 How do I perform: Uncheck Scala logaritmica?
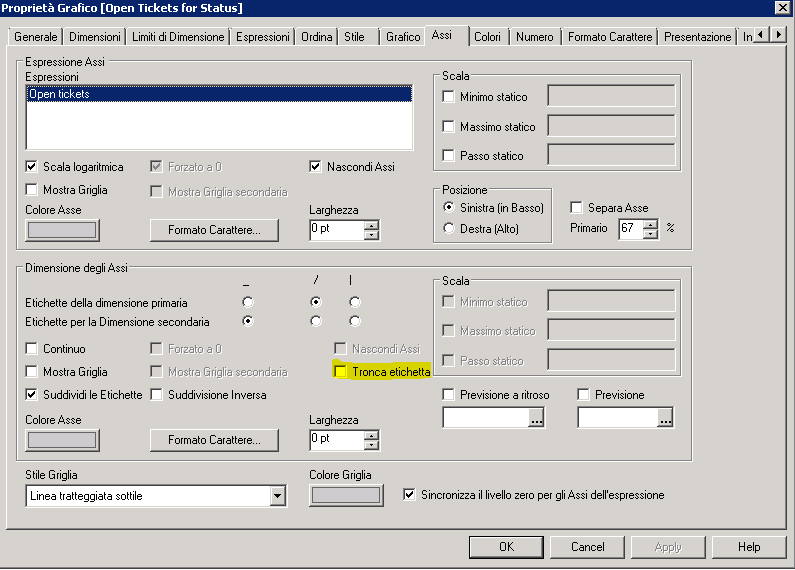pyautogui.click(x=32, y=167)
